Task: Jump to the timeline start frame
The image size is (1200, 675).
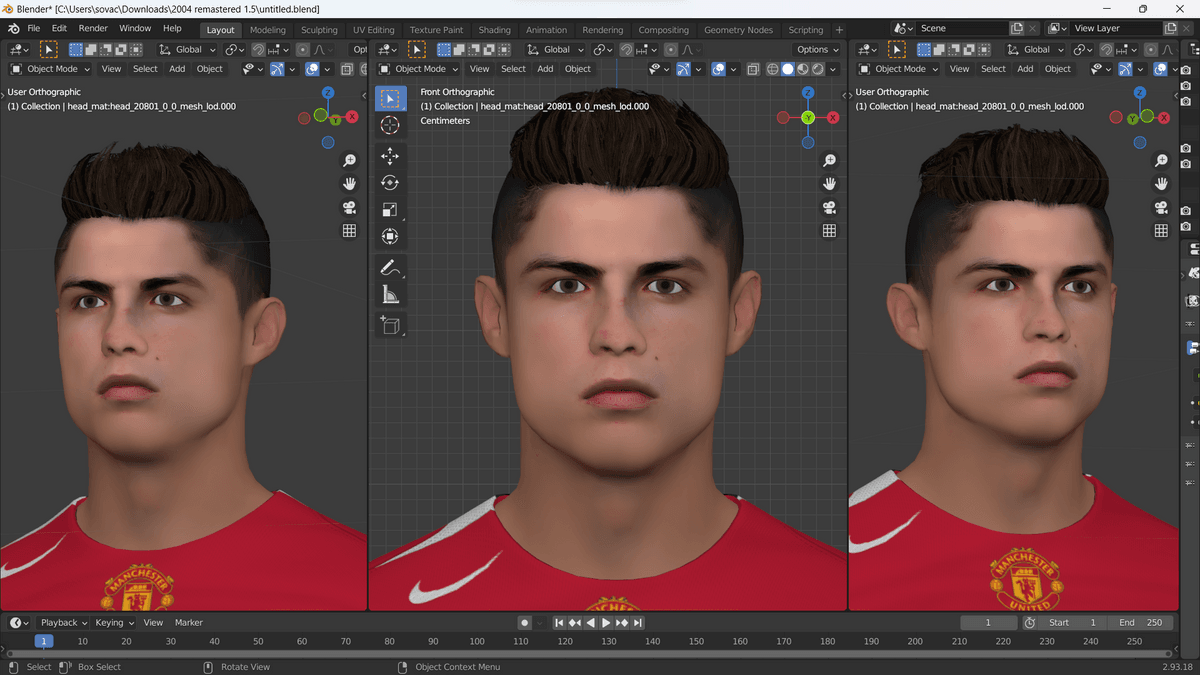Action: click(x=559, y=623)
